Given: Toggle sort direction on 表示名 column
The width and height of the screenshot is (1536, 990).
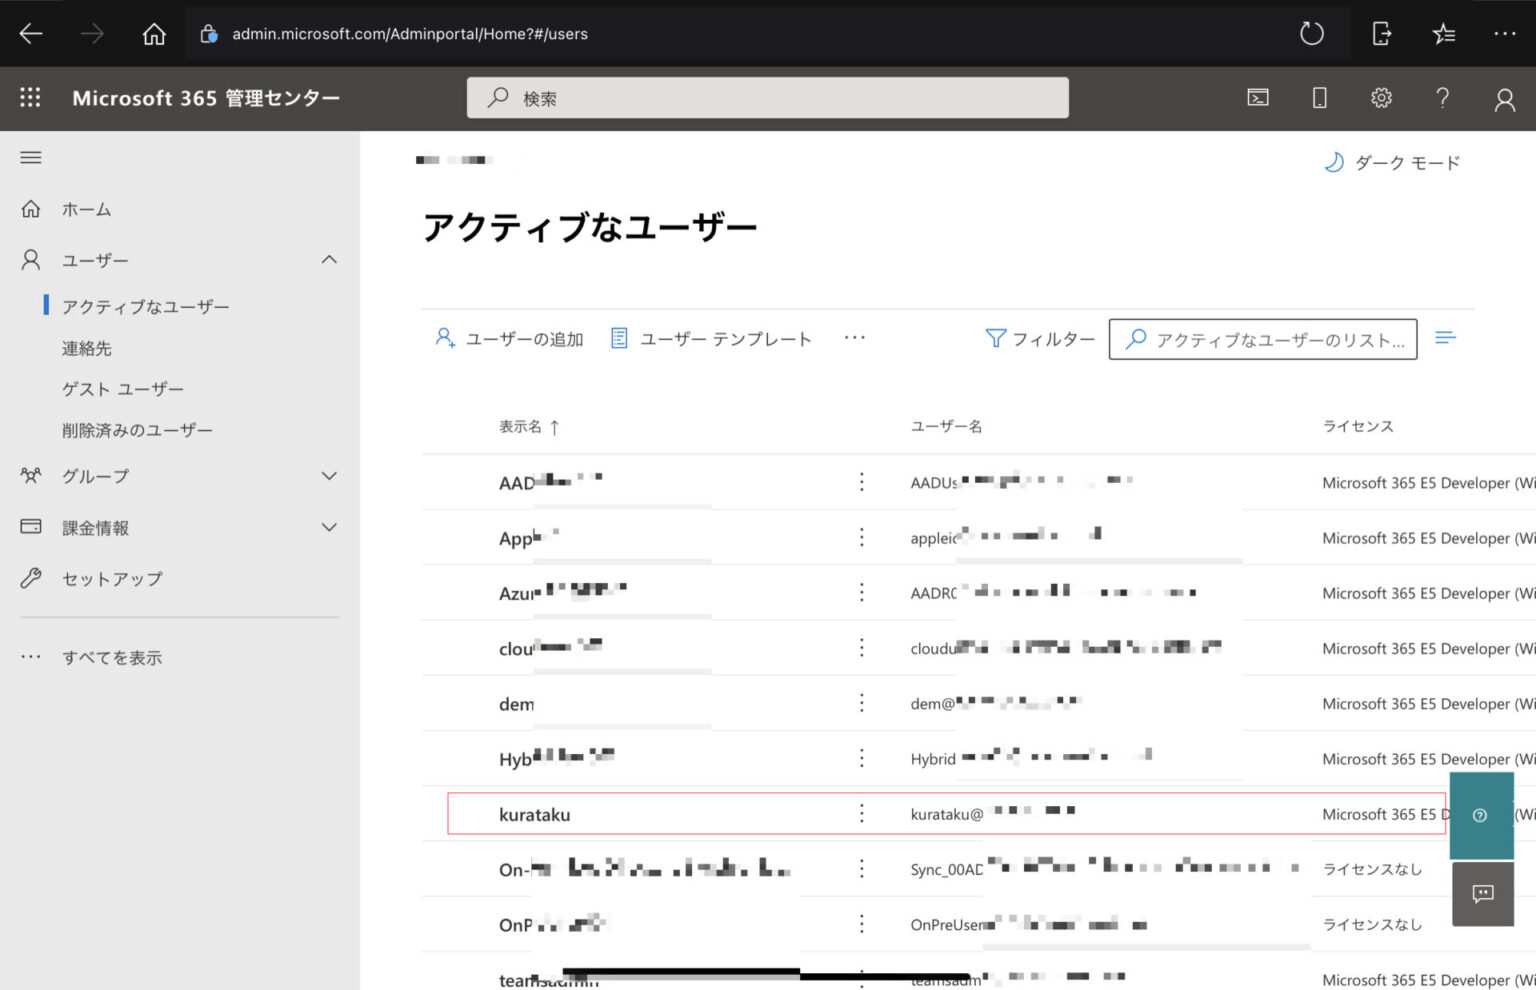Looking at the screenshot, I should [x=530, y=426].
